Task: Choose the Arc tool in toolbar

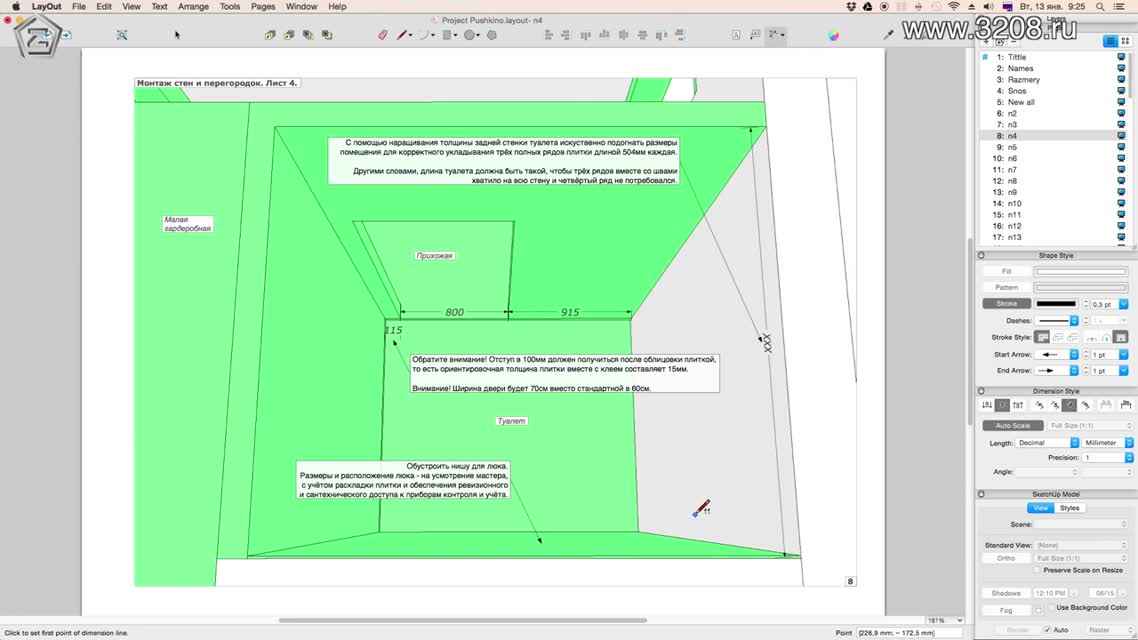Action: tap(423, 35)
